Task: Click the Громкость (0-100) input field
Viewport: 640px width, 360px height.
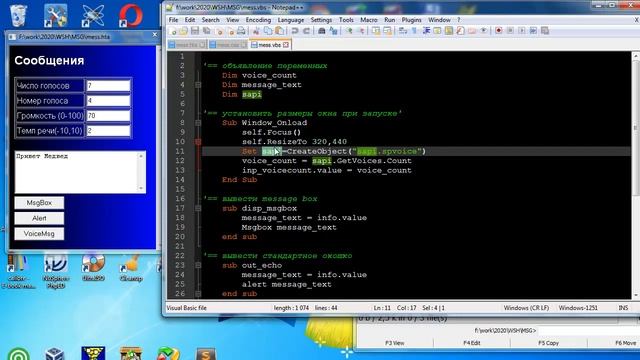Action: pos(108,116)
